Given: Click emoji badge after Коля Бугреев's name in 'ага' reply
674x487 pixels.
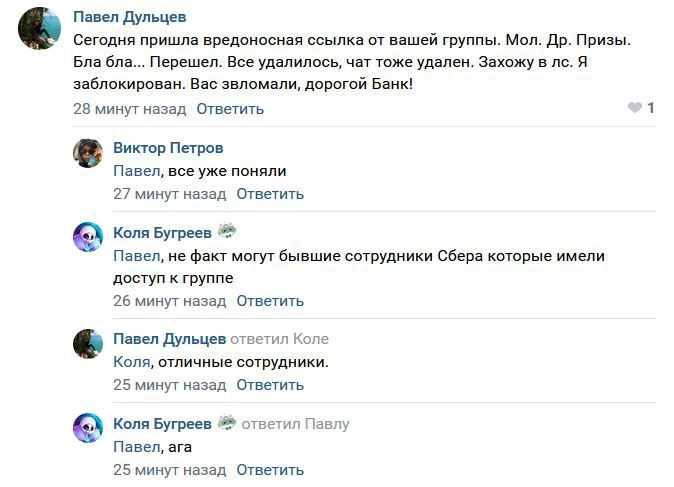Looking at the screenshot, I should click(228, 422).
